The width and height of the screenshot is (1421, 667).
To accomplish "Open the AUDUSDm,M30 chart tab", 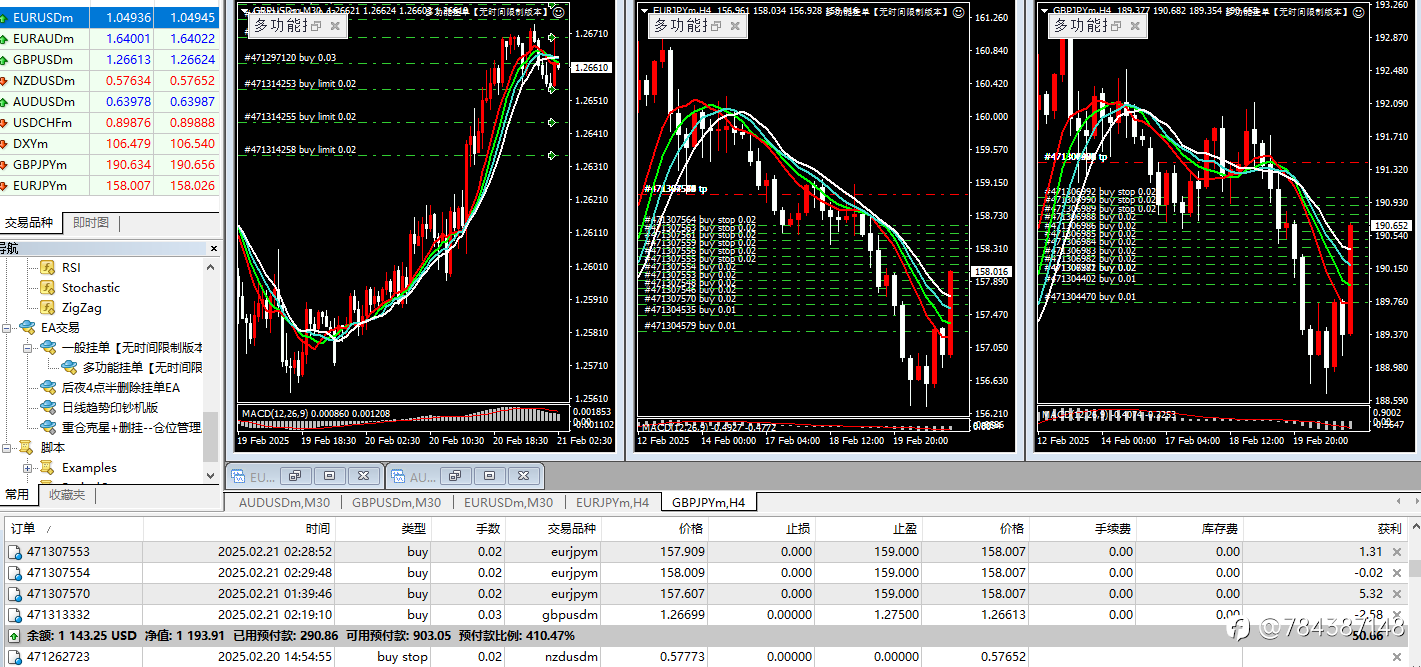I will pos(284,502).
